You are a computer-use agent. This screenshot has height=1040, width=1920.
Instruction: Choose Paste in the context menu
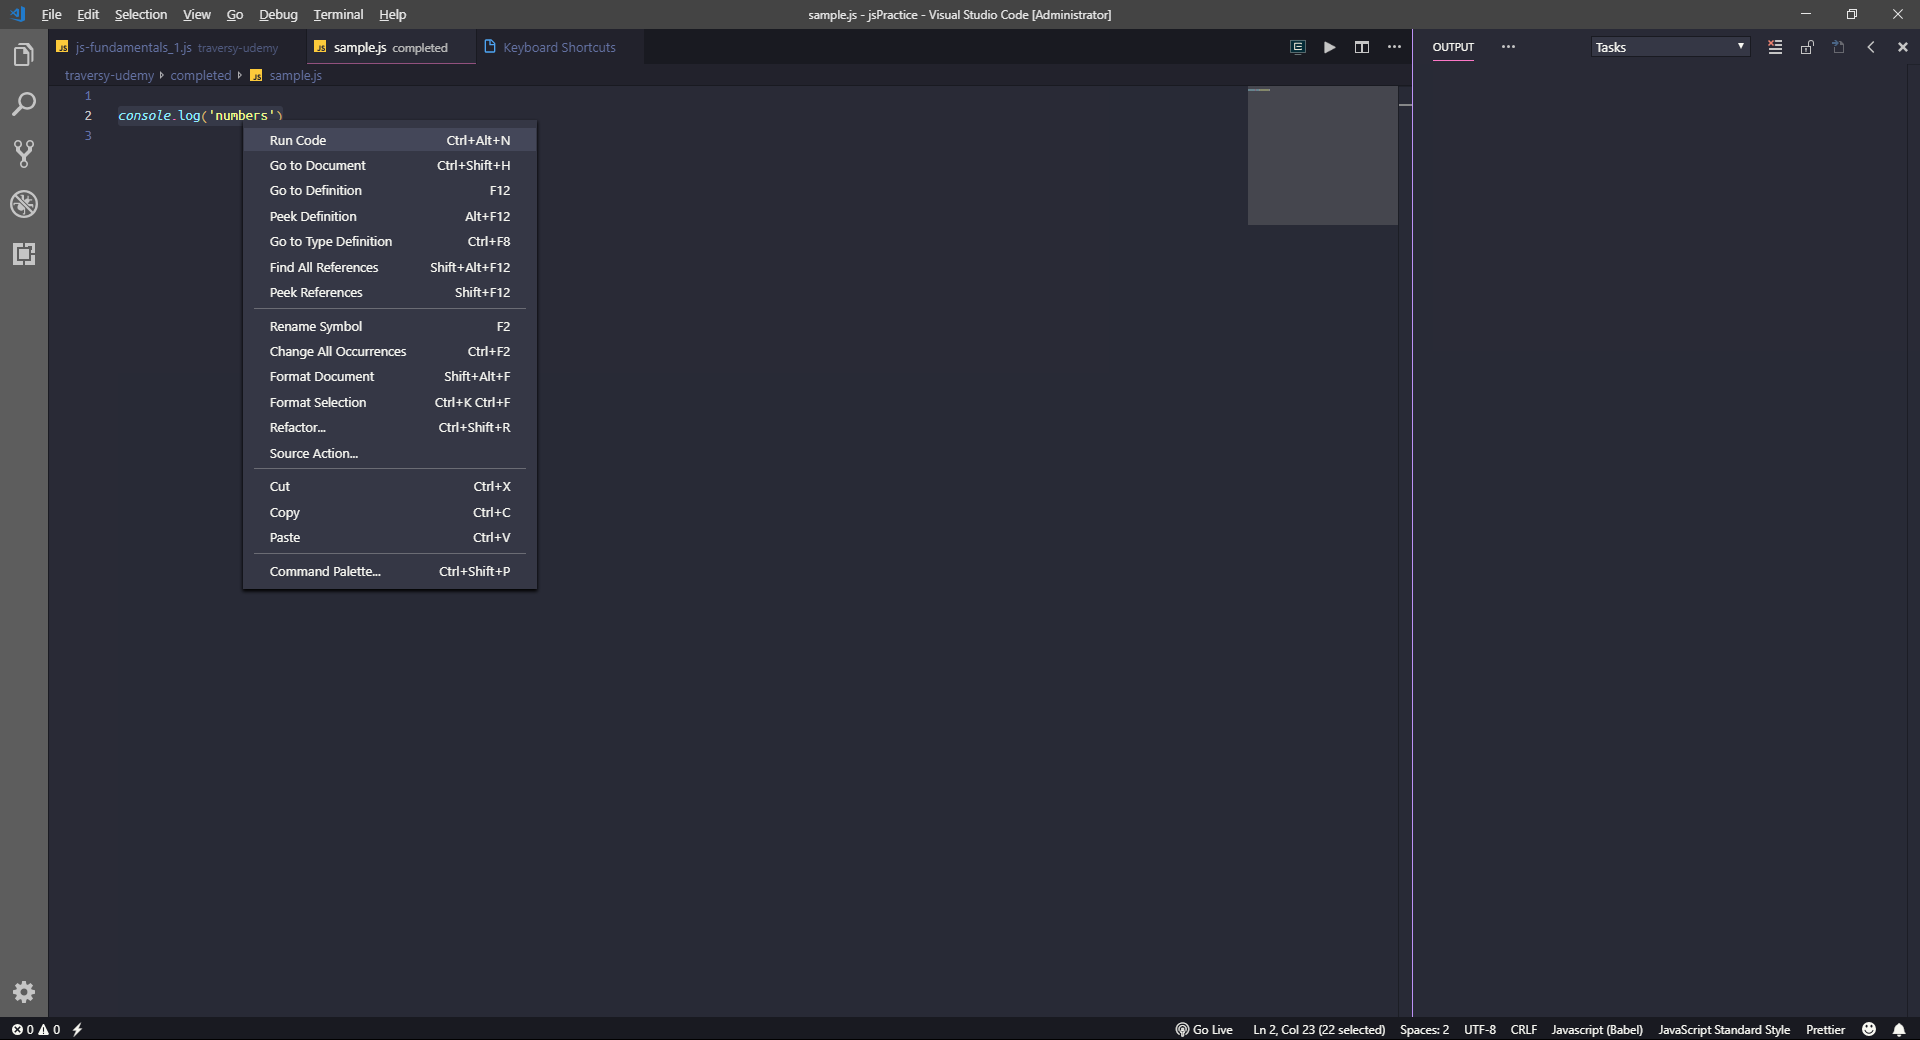pos(390,537)
